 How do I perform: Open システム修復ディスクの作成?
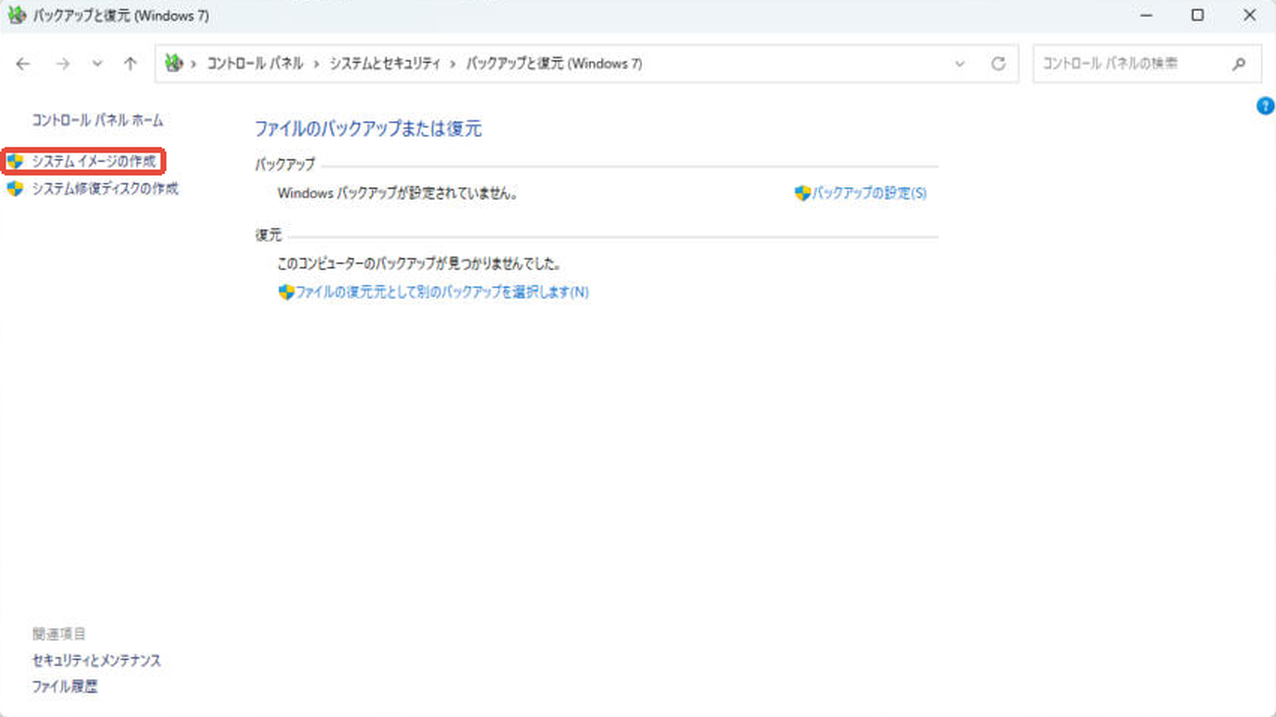(105, 188)
